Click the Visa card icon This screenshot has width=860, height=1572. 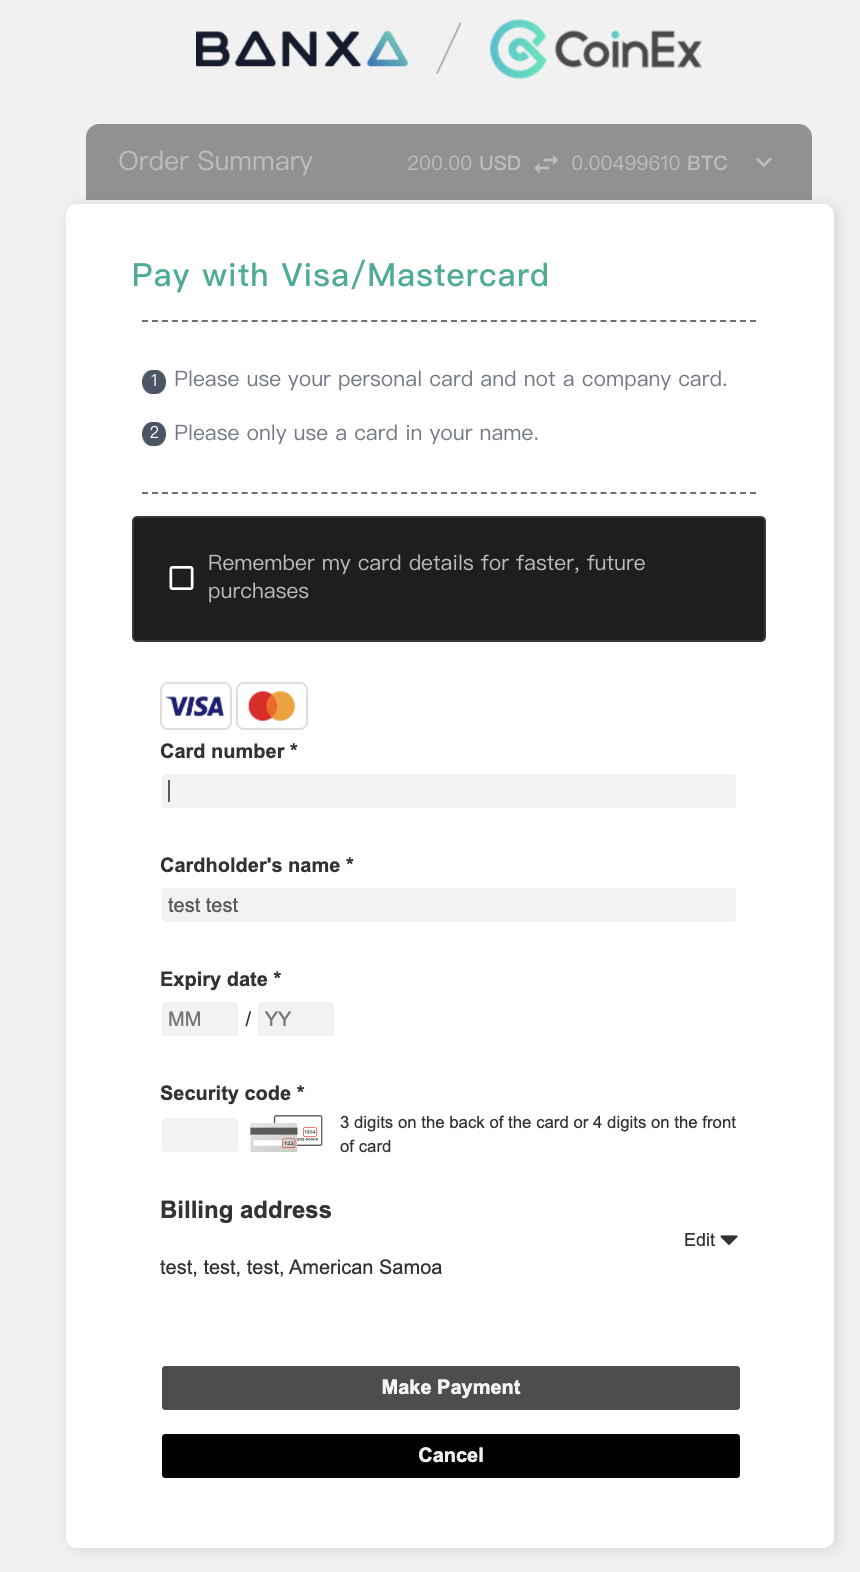[196, 706]
